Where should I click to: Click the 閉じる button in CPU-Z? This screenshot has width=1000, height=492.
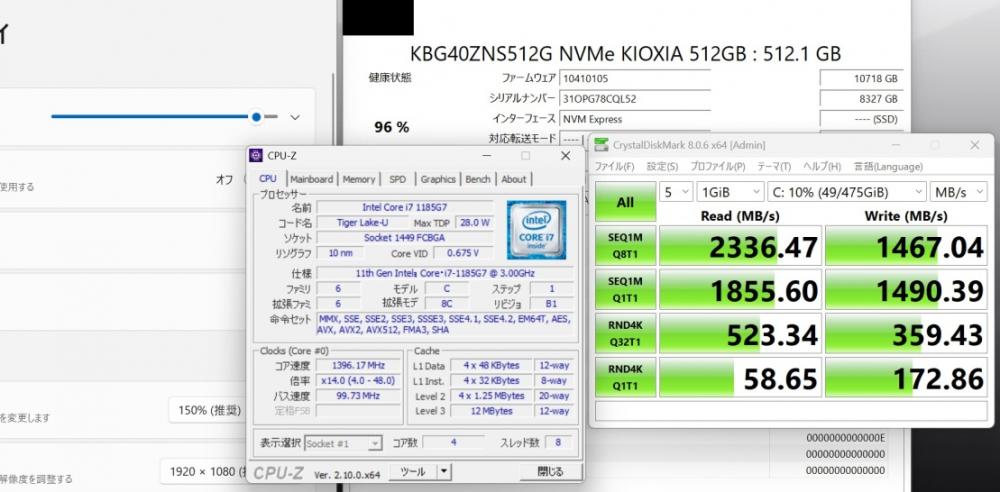[550, 472]
